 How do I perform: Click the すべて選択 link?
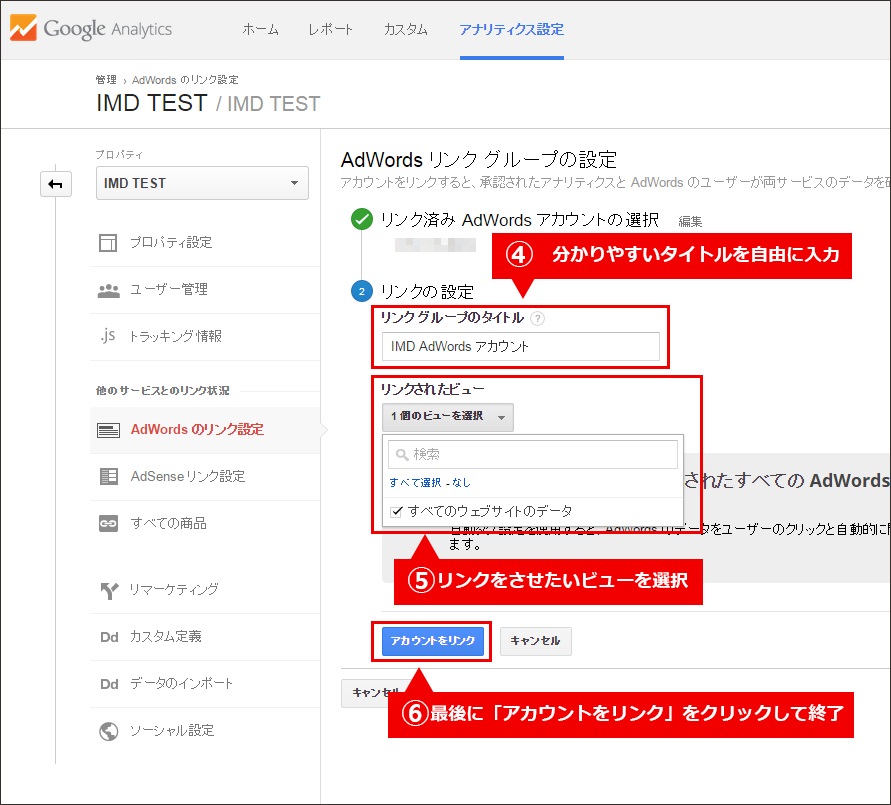[x=415, y=482]
